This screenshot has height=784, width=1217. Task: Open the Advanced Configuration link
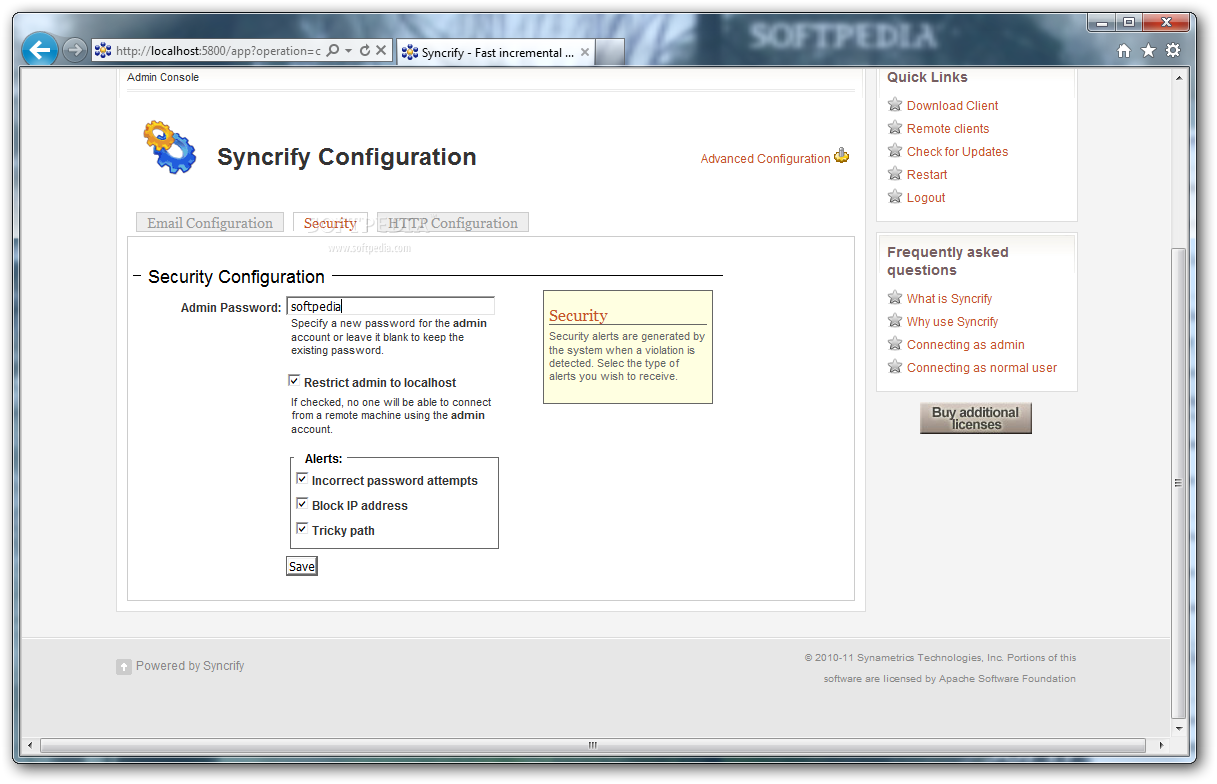(765, 159)
